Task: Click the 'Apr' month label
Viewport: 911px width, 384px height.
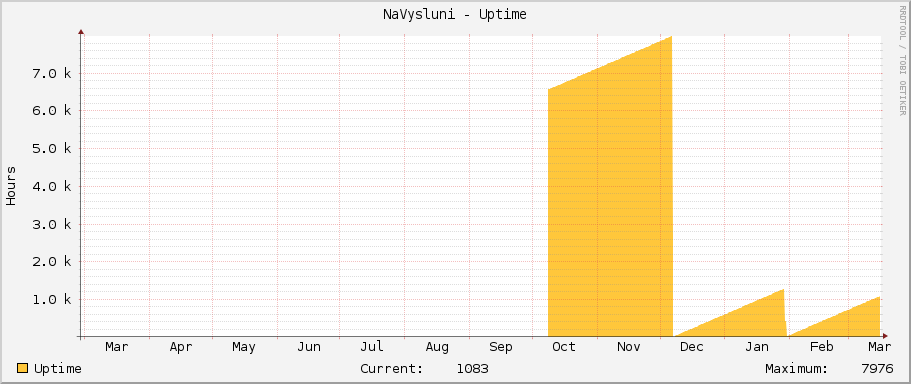Action: click(181, 348)
